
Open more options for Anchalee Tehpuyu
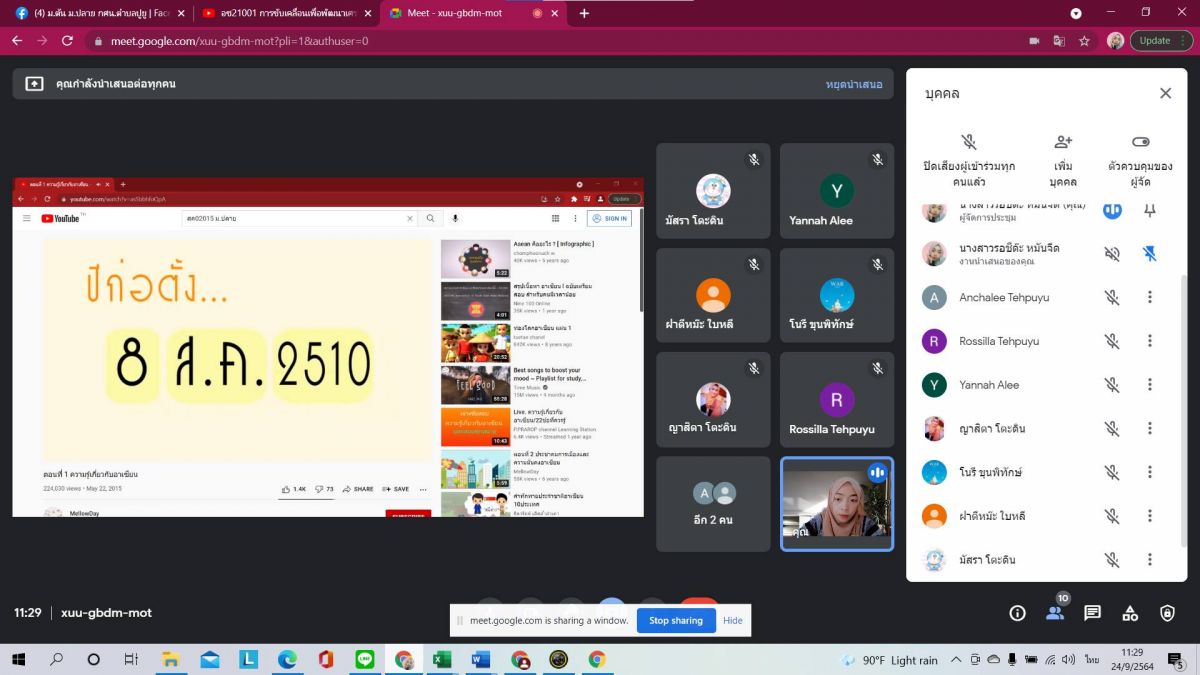click(x=1150, y=297)
